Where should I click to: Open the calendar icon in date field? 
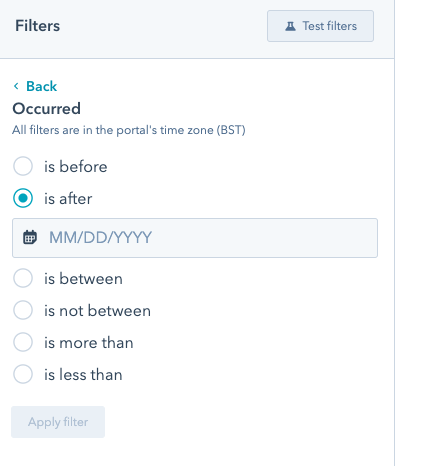30,237
